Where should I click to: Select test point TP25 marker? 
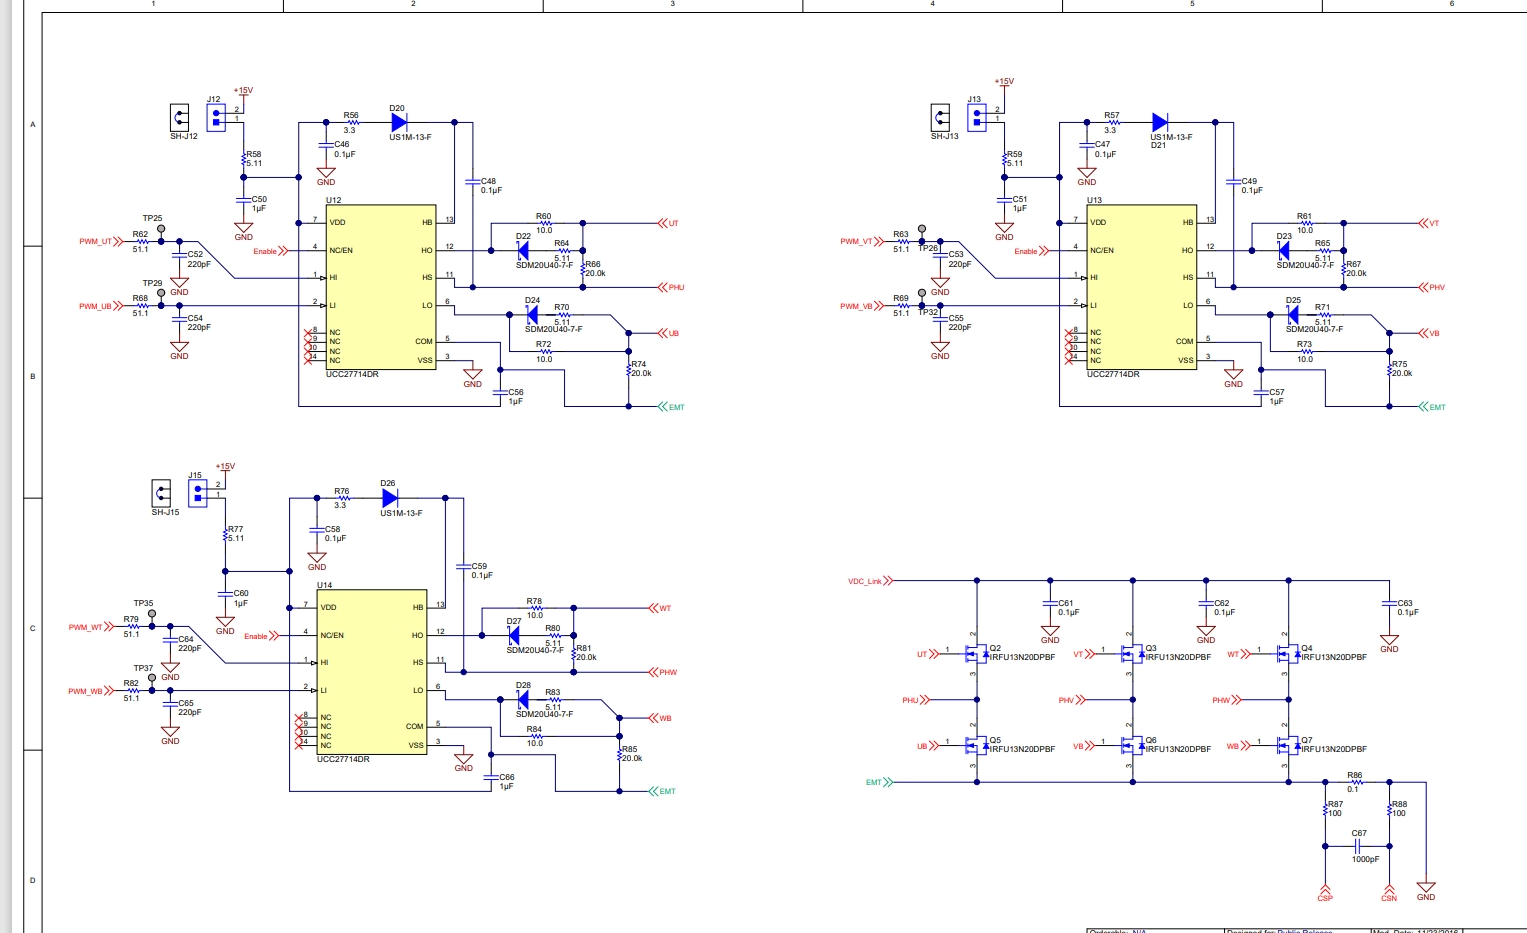[x=161, y=229]
